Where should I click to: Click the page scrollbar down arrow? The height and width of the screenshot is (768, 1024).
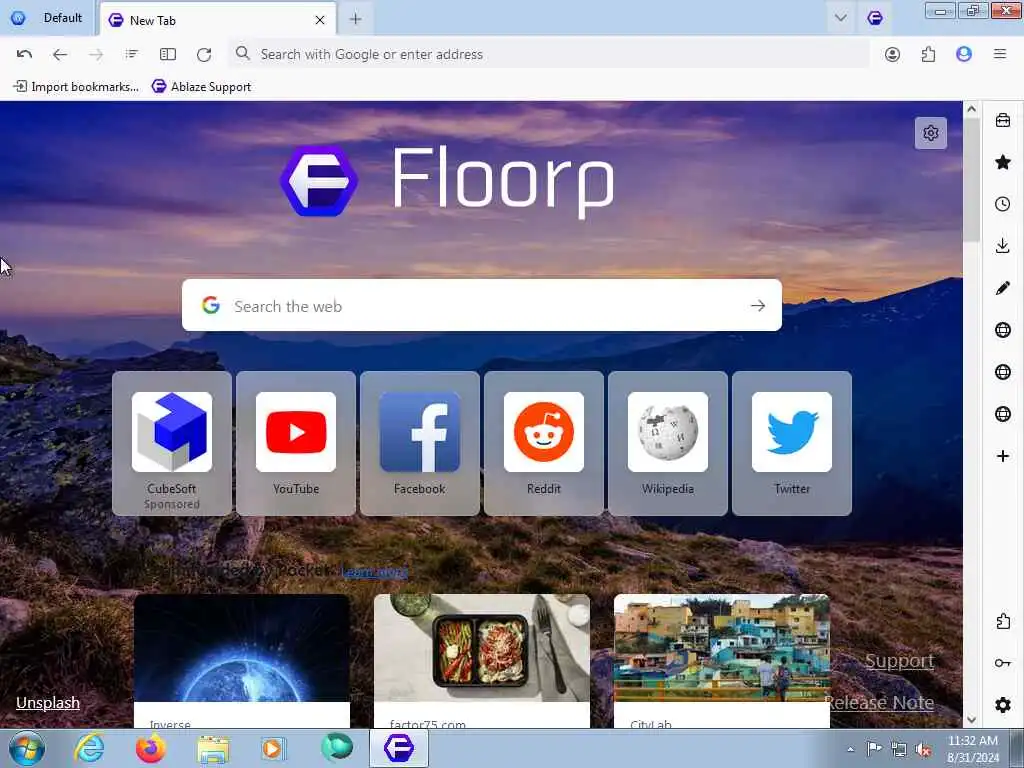972,720
